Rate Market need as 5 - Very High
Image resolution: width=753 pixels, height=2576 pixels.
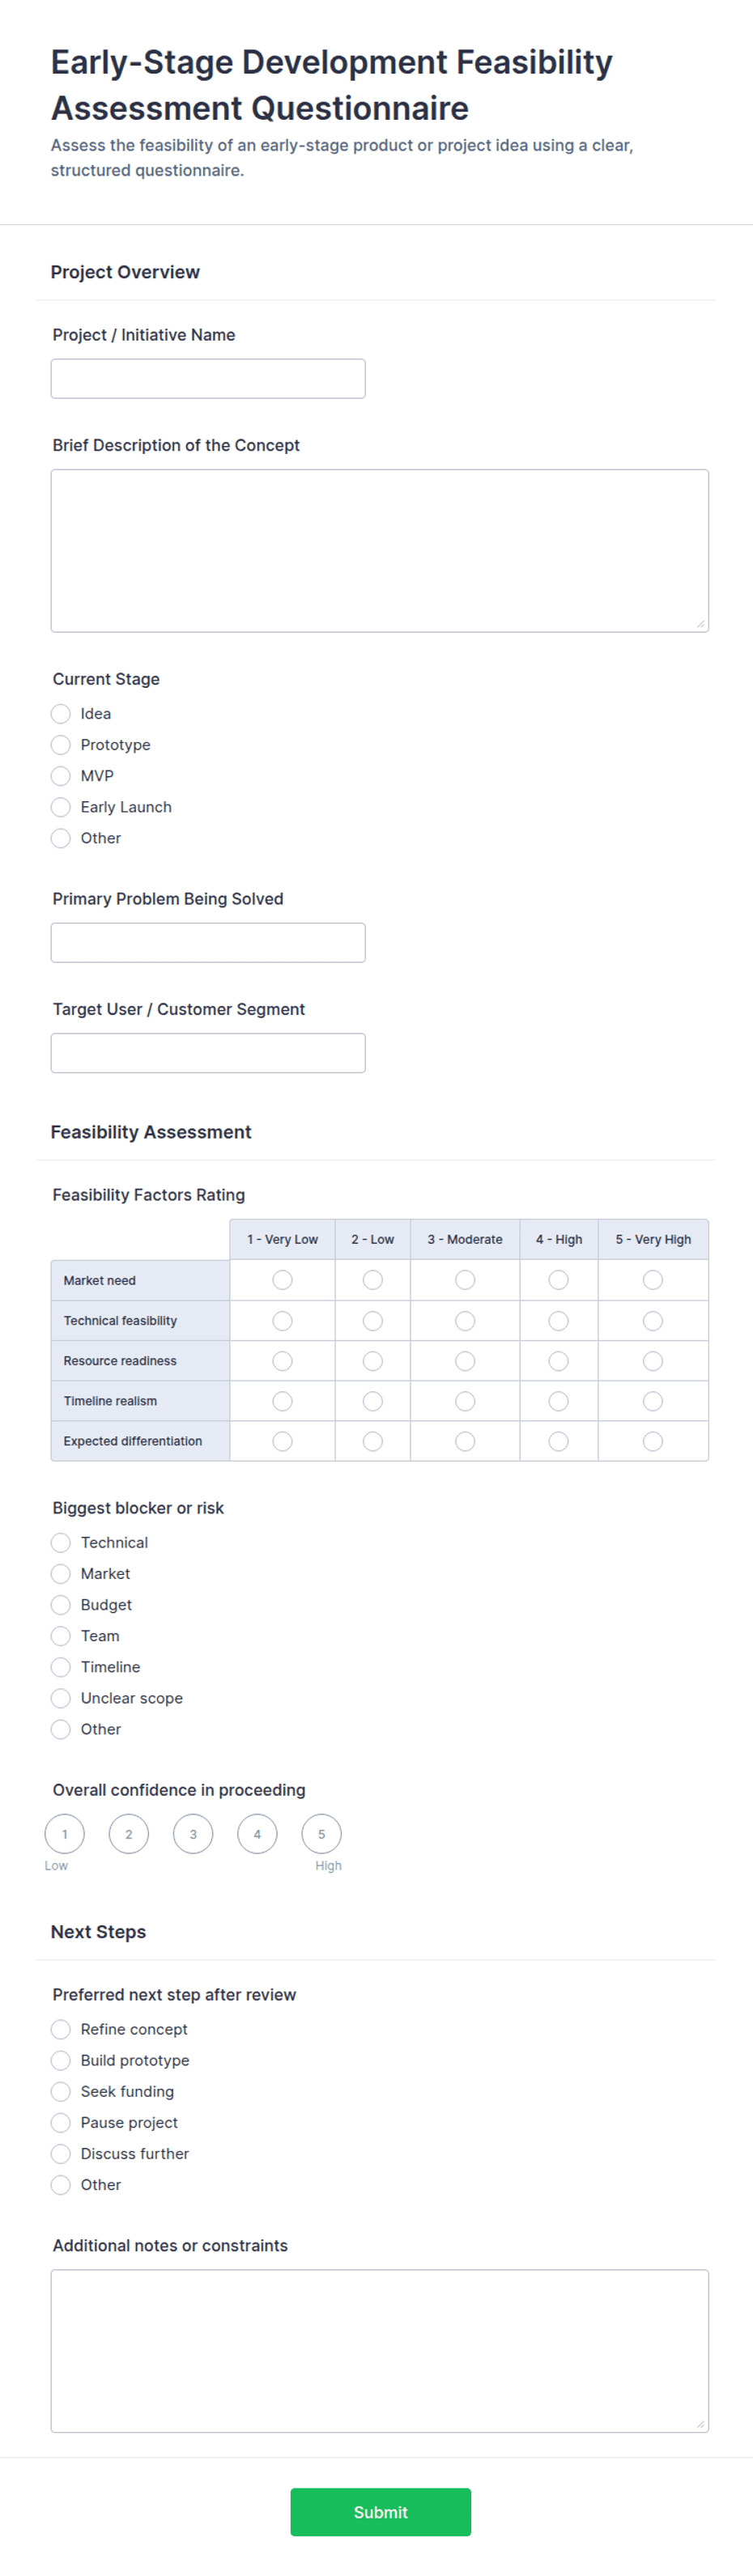point(653,1280)
